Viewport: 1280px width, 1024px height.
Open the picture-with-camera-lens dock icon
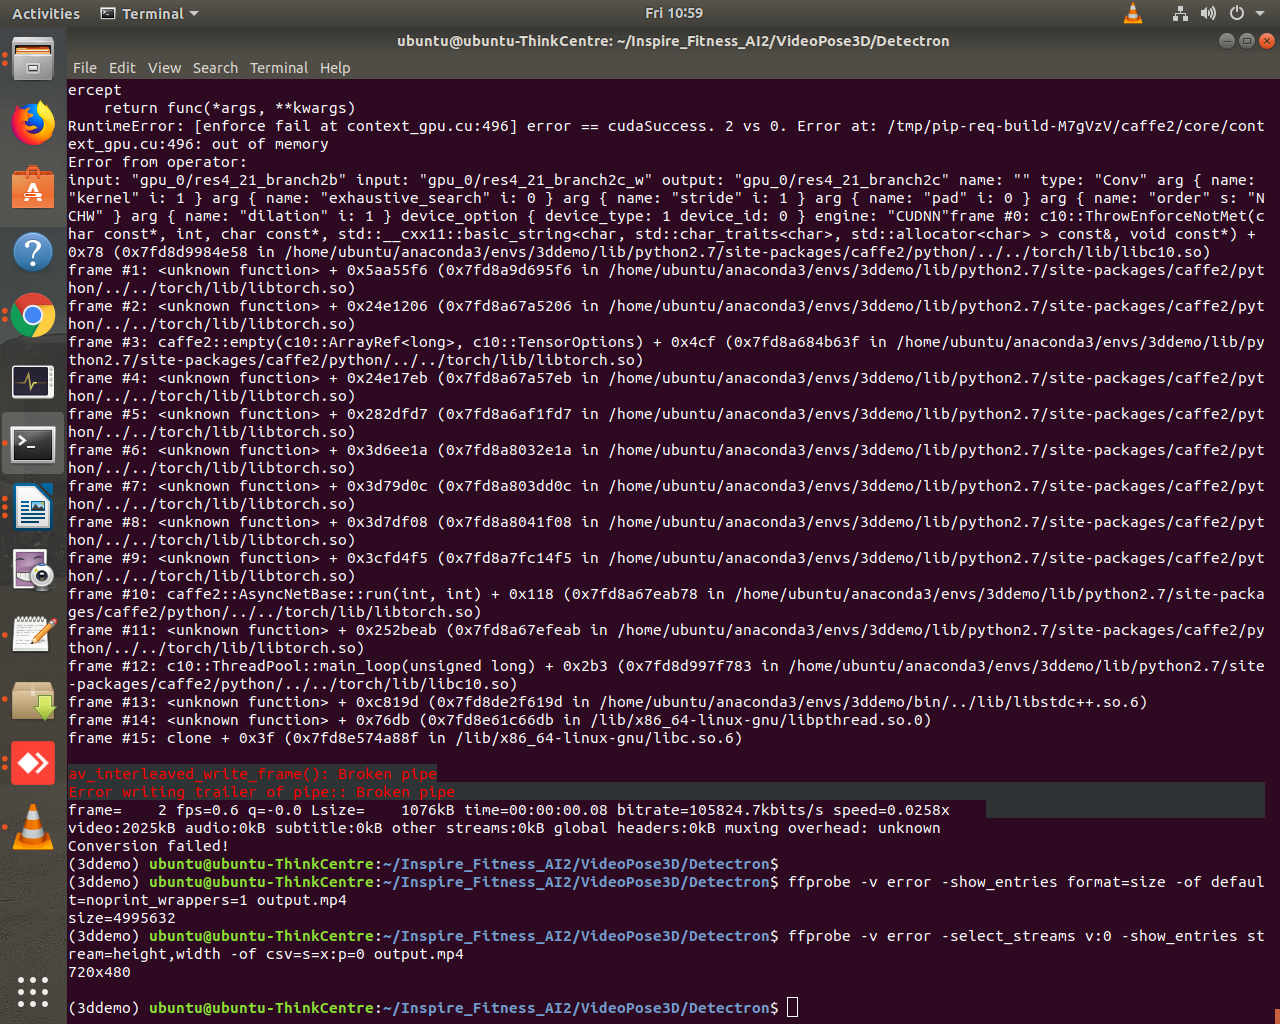click(x=33, y=571)
